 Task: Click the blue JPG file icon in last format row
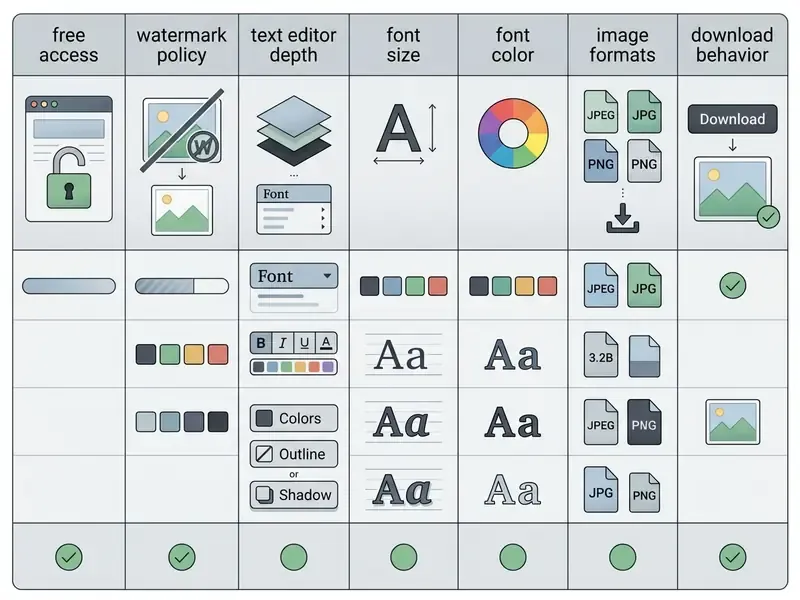tap(601, 489)
